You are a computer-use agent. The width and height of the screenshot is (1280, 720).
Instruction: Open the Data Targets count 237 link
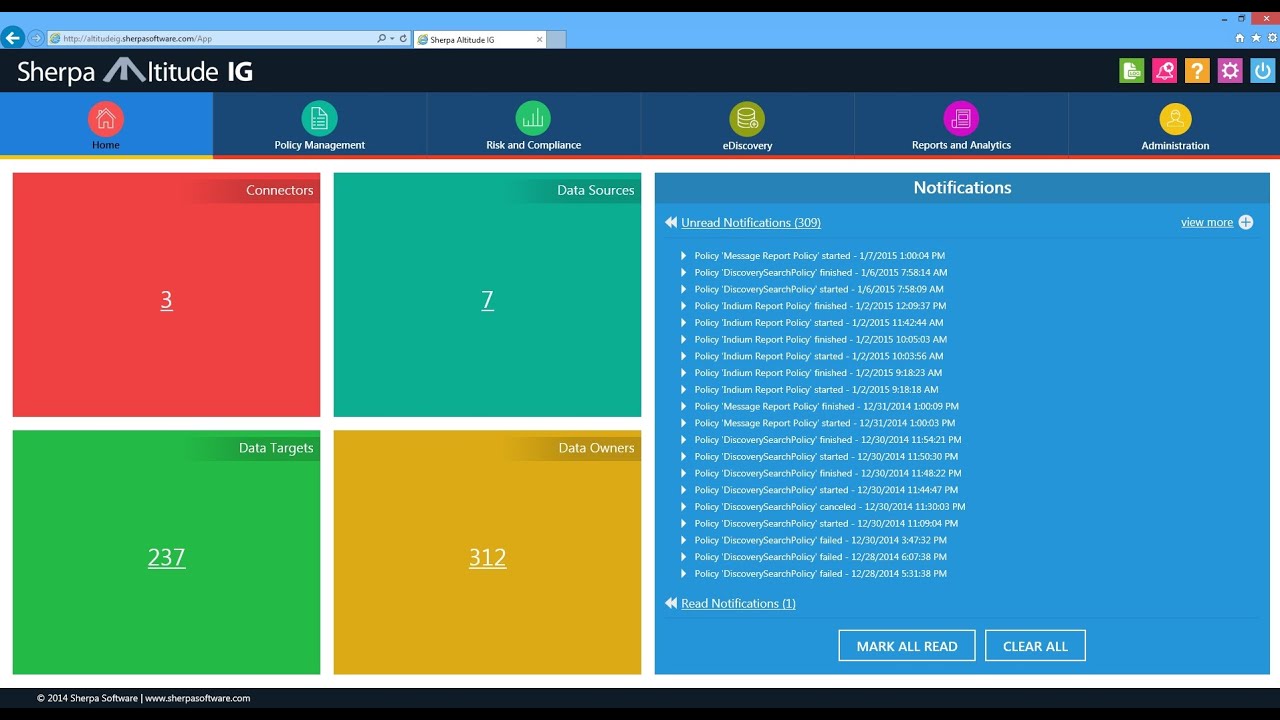[x=166, y=557]
